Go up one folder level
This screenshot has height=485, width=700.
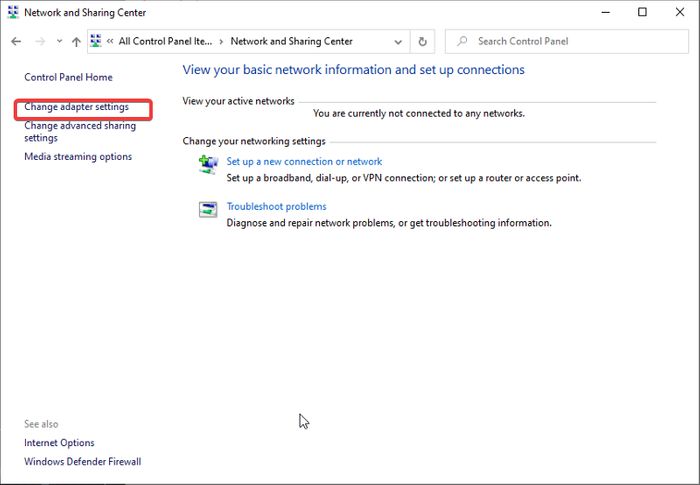(76, 42)
